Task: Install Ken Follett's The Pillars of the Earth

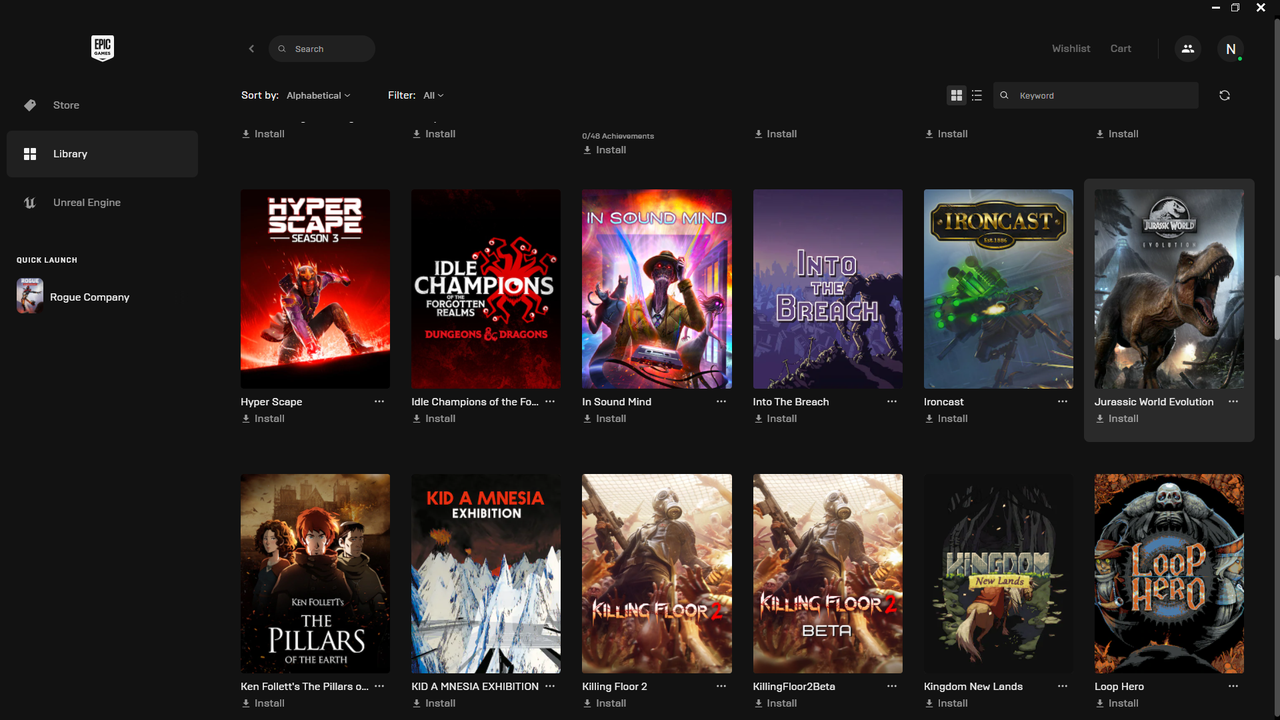Action: click(x=263, y=703)
